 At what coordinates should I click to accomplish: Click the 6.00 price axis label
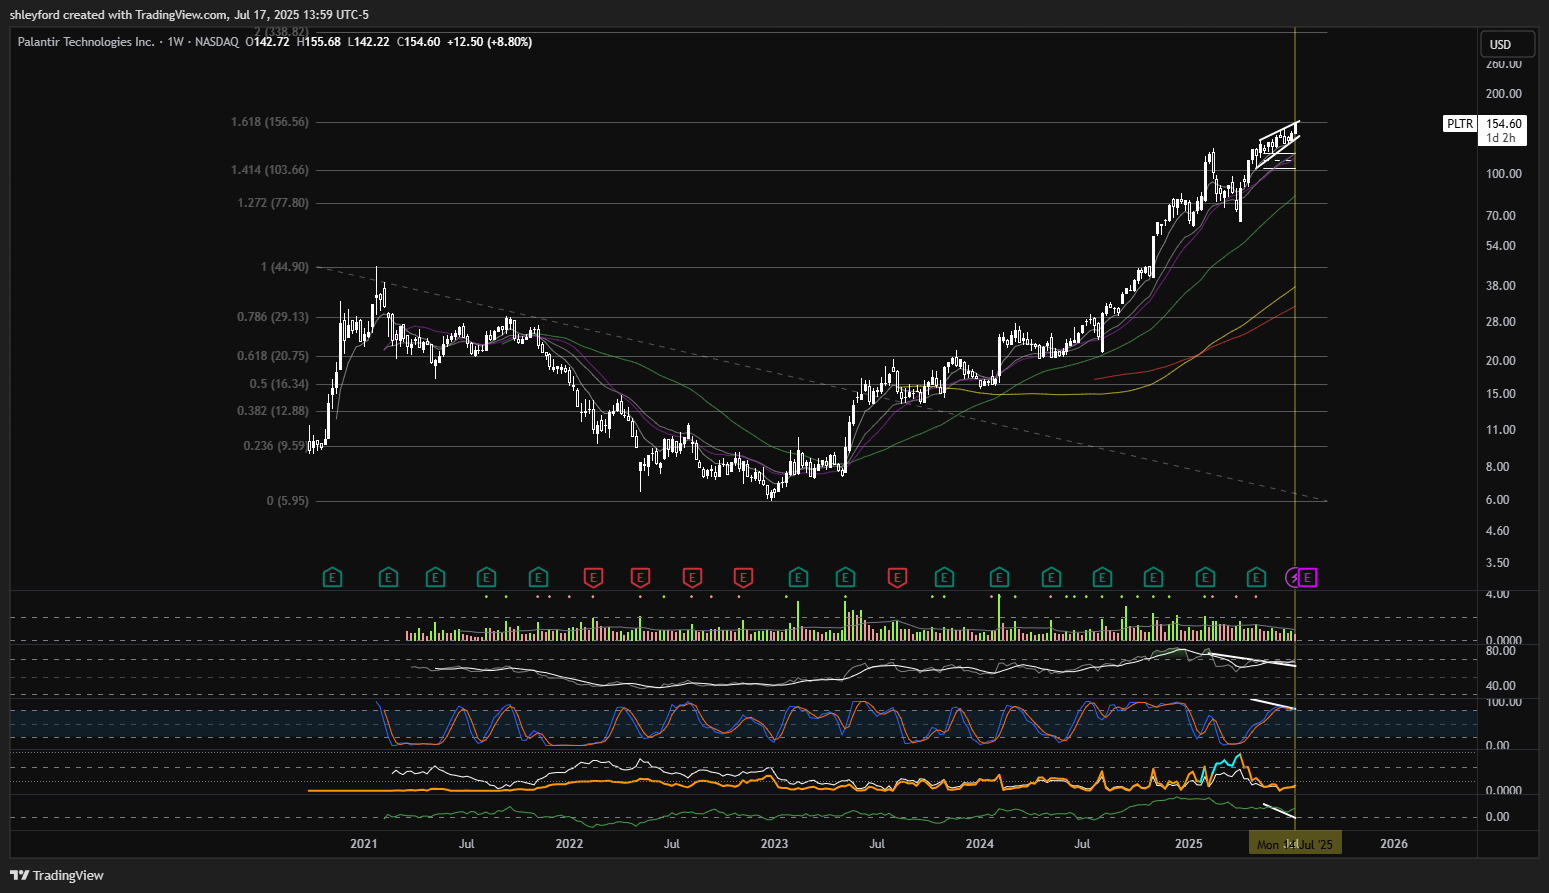point(1498,500)
